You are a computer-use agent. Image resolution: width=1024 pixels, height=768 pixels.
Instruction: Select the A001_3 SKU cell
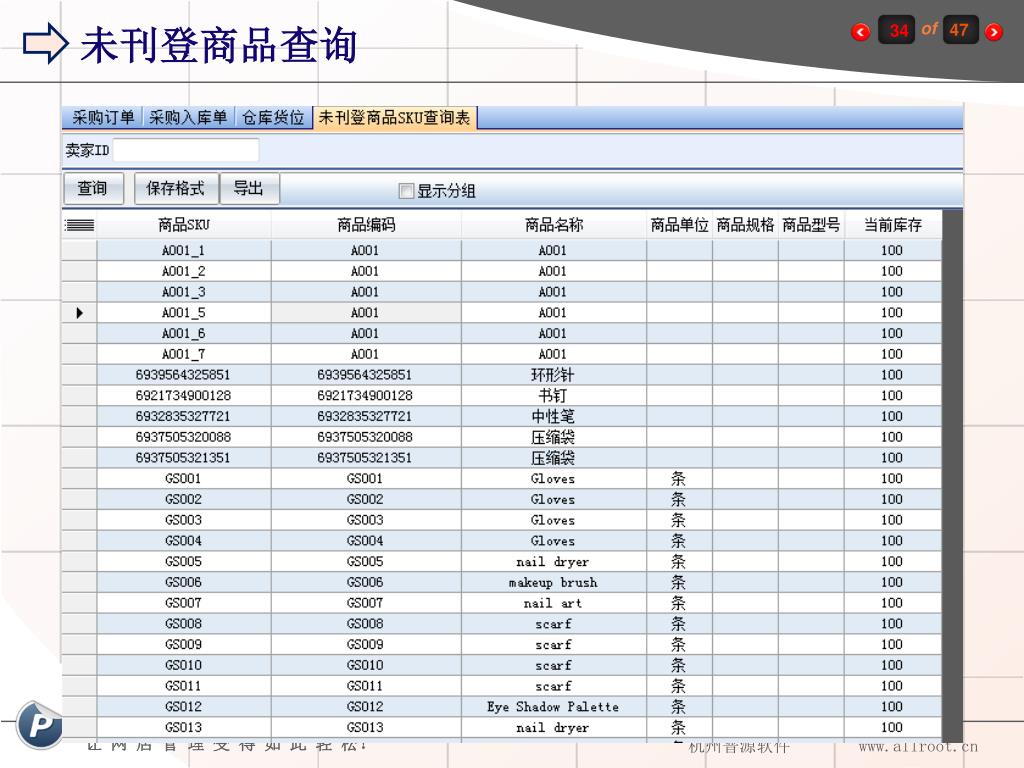click(184, 292)
